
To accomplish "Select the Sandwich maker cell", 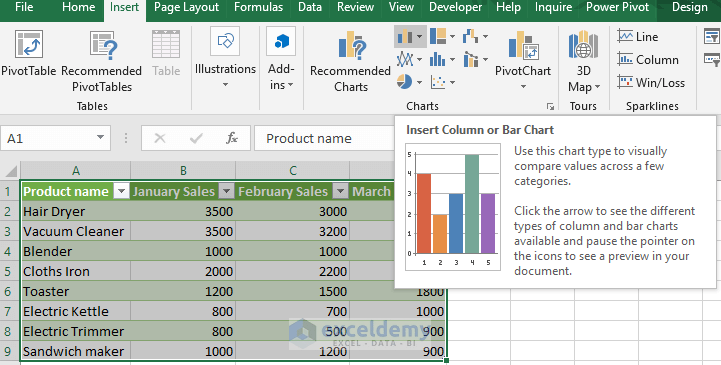I will [x=76, y=351].
